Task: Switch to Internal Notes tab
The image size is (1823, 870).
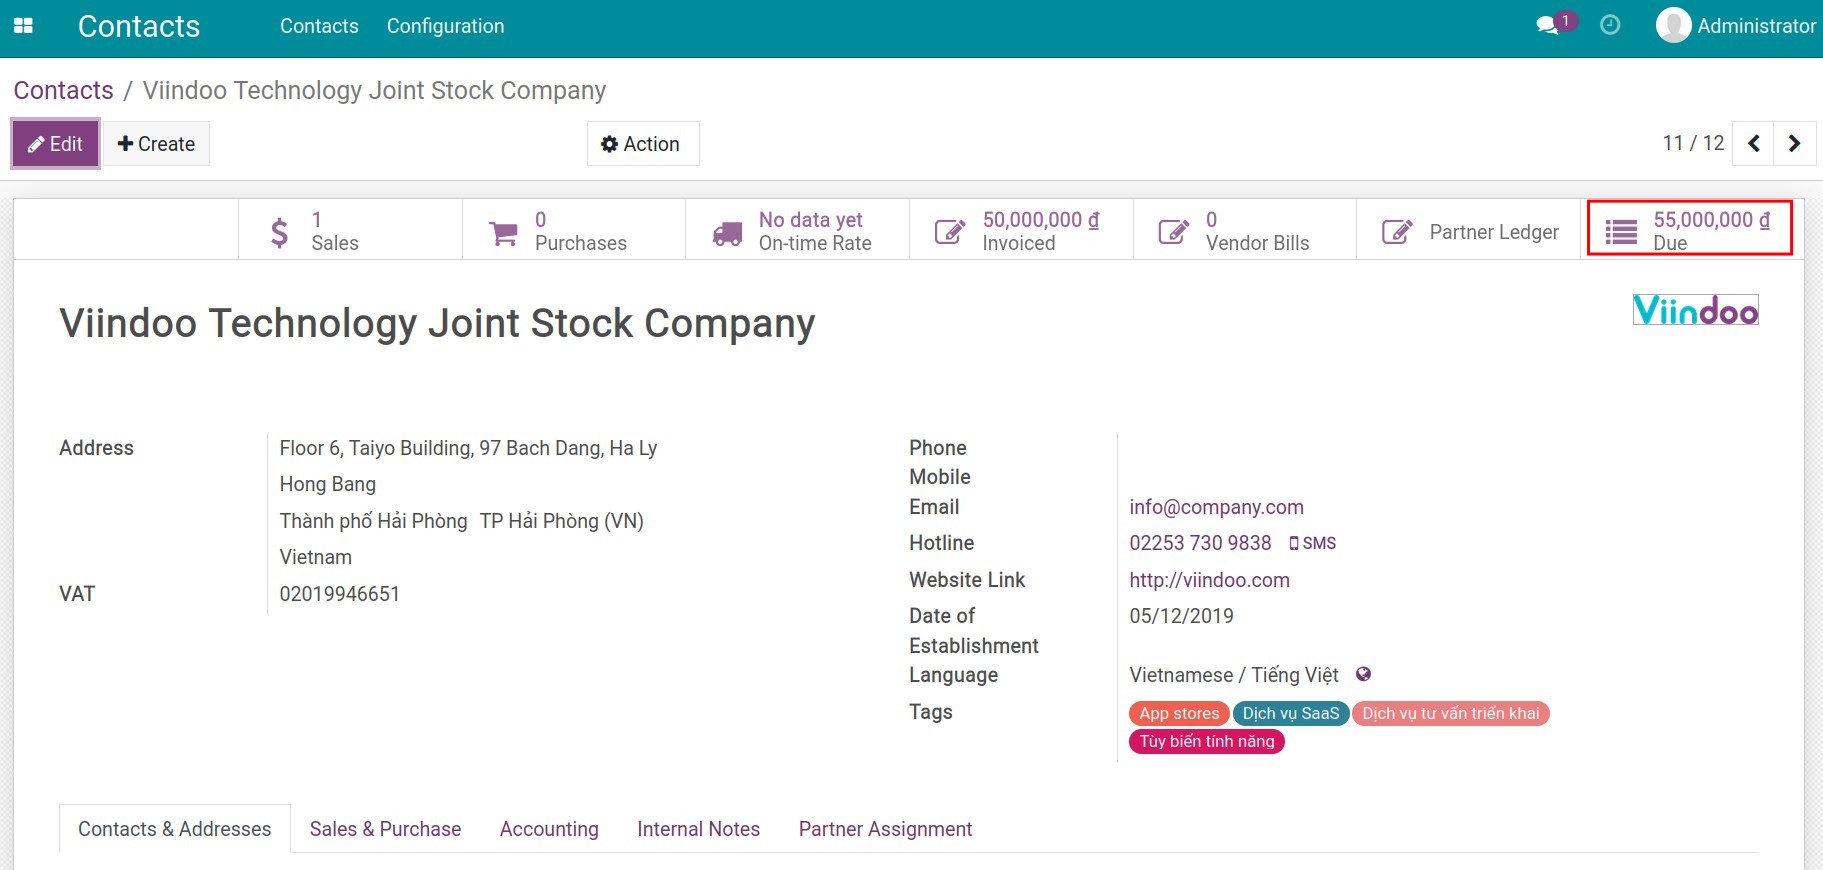Action: pyautogui.click(x=698, y=829)
